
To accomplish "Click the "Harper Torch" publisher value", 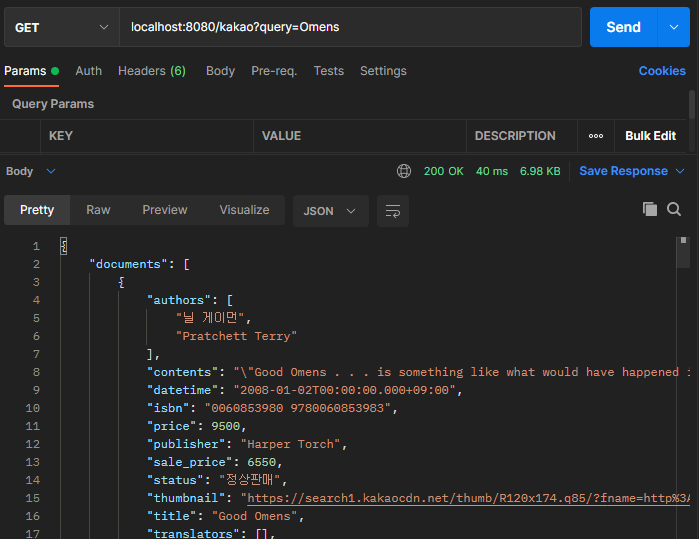I will coord(291,444).
